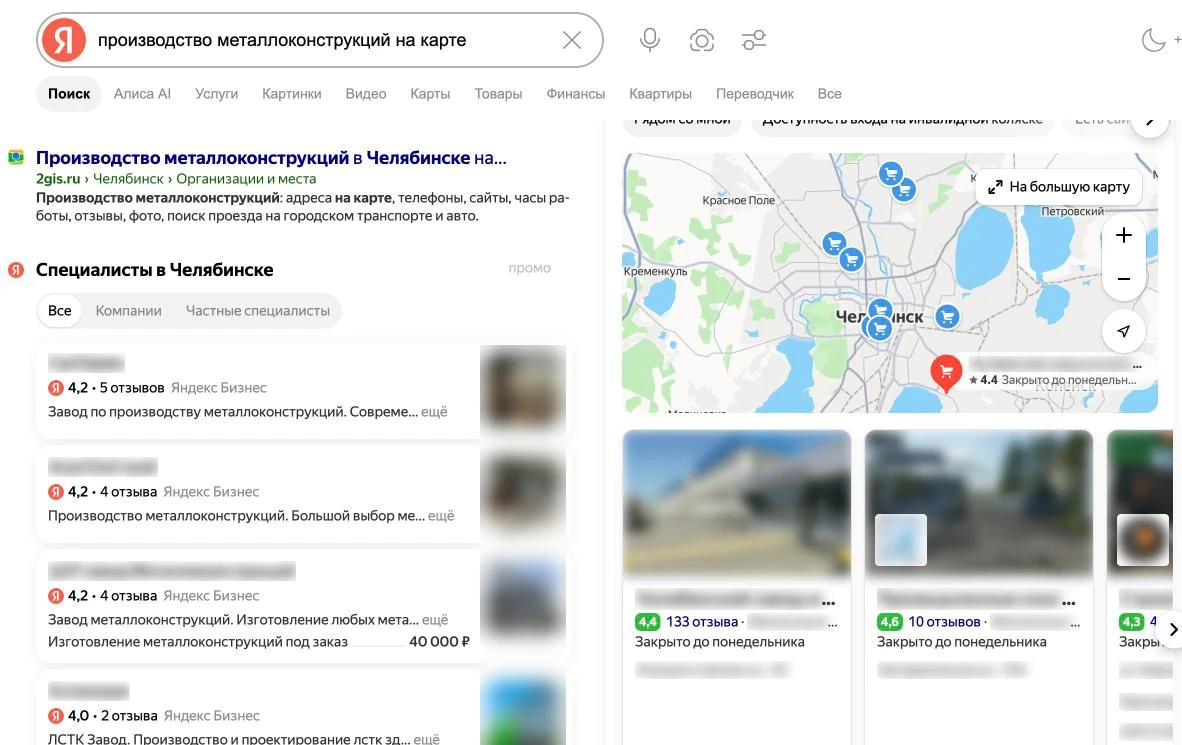Click the Yandex icon beside Специалисты heading
This screenshot has height=745, width=1182.
coord(16,270)
